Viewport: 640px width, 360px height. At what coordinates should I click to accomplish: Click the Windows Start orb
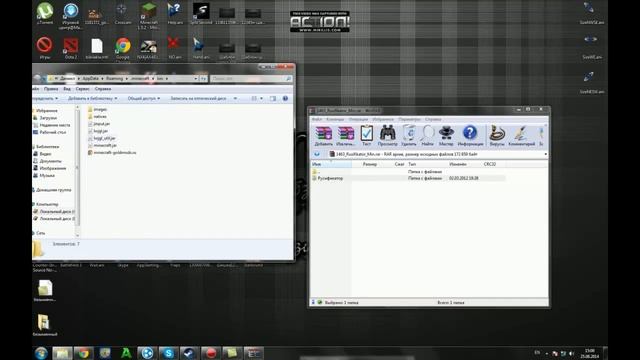(x=41, y=353)
